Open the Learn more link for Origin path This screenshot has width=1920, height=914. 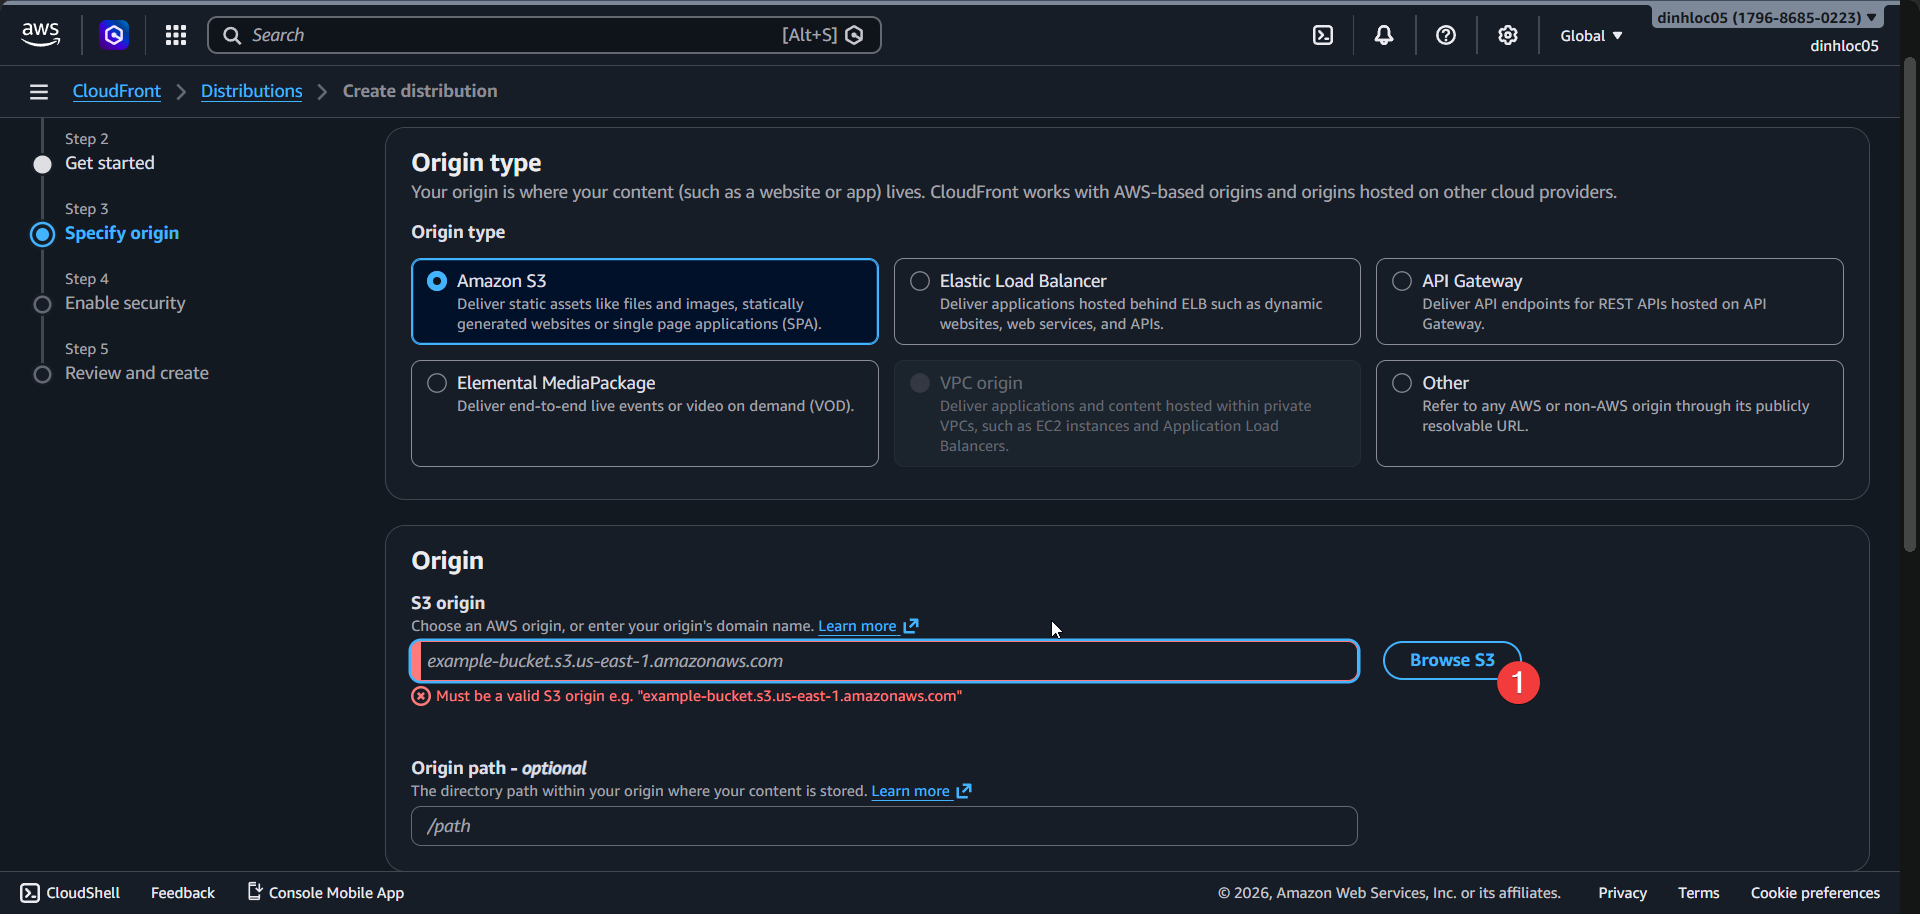912,791
